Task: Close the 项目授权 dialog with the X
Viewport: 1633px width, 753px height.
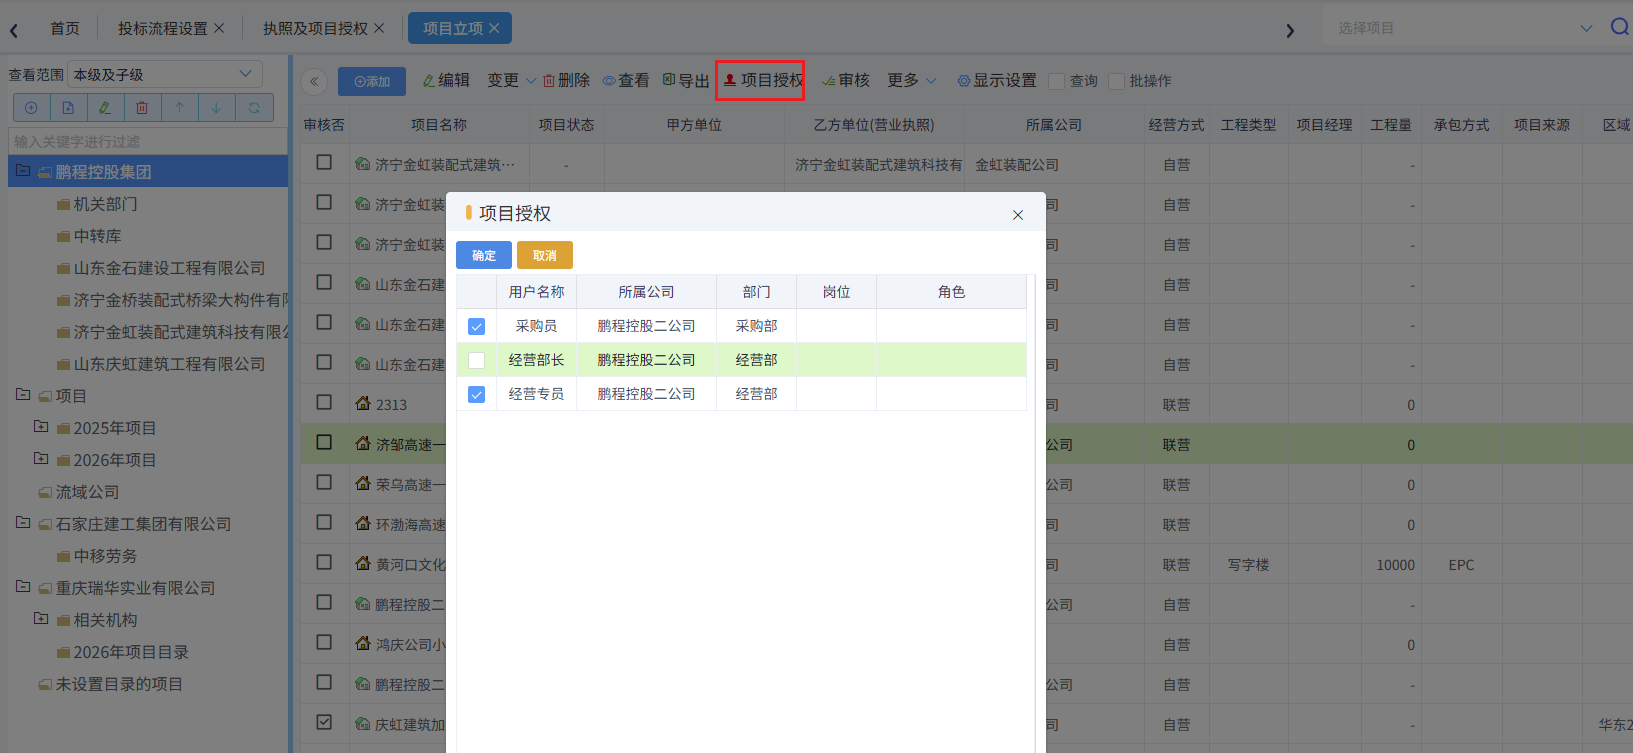Action: point(1018,215)
